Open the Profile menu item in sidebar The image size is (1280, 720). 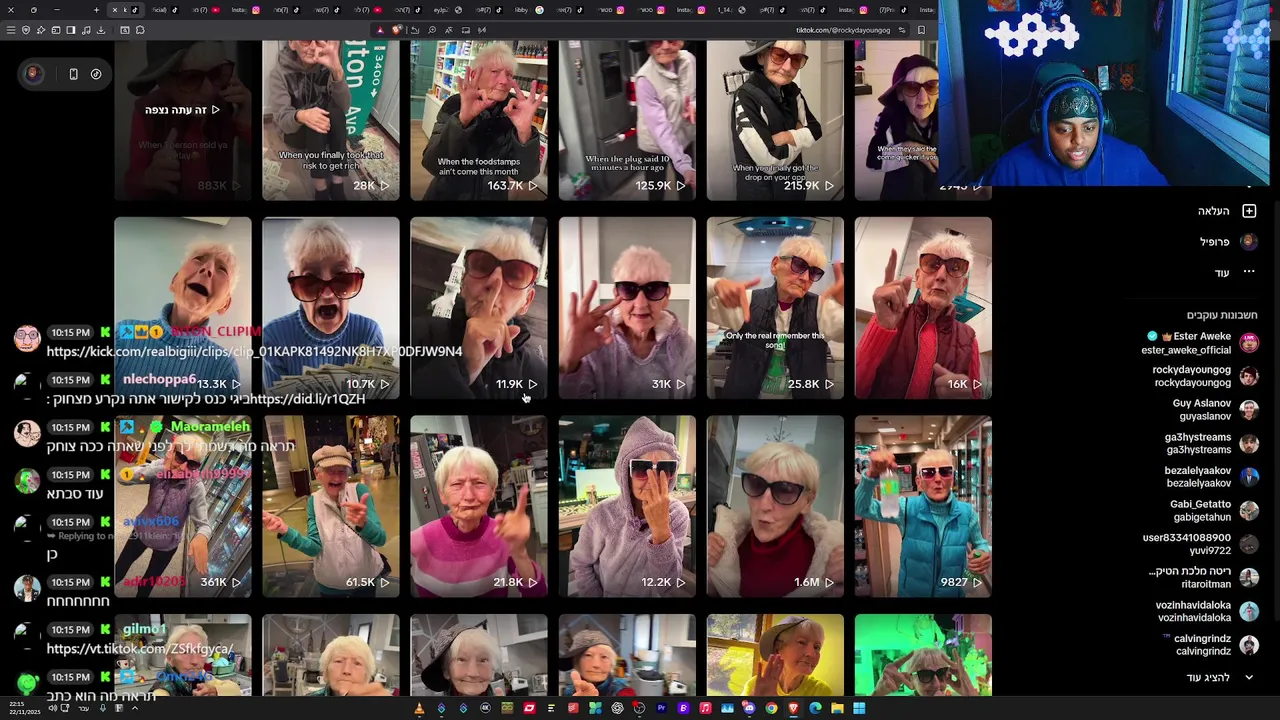click(1228, 242)
